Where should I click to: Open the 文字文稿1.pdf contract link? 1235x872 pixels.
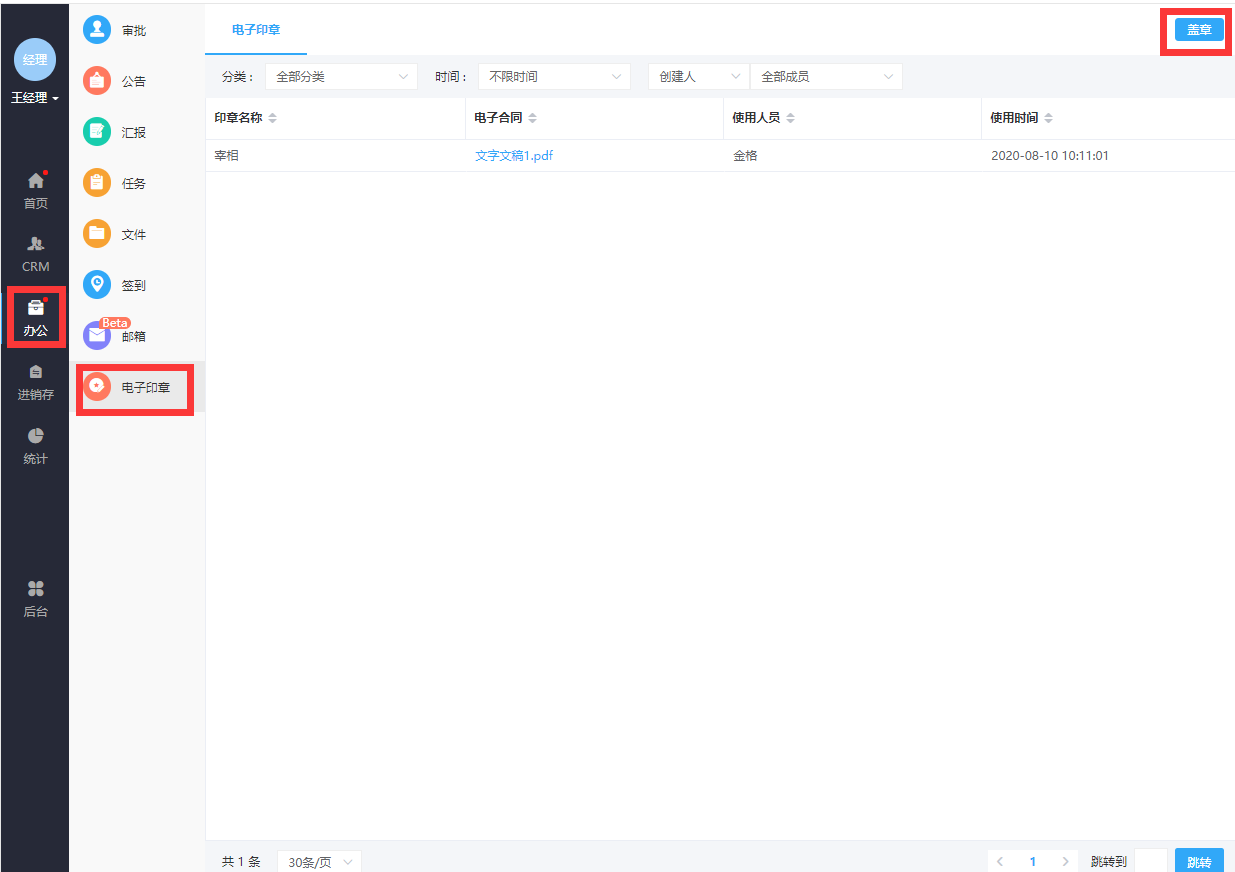[514, 156]
